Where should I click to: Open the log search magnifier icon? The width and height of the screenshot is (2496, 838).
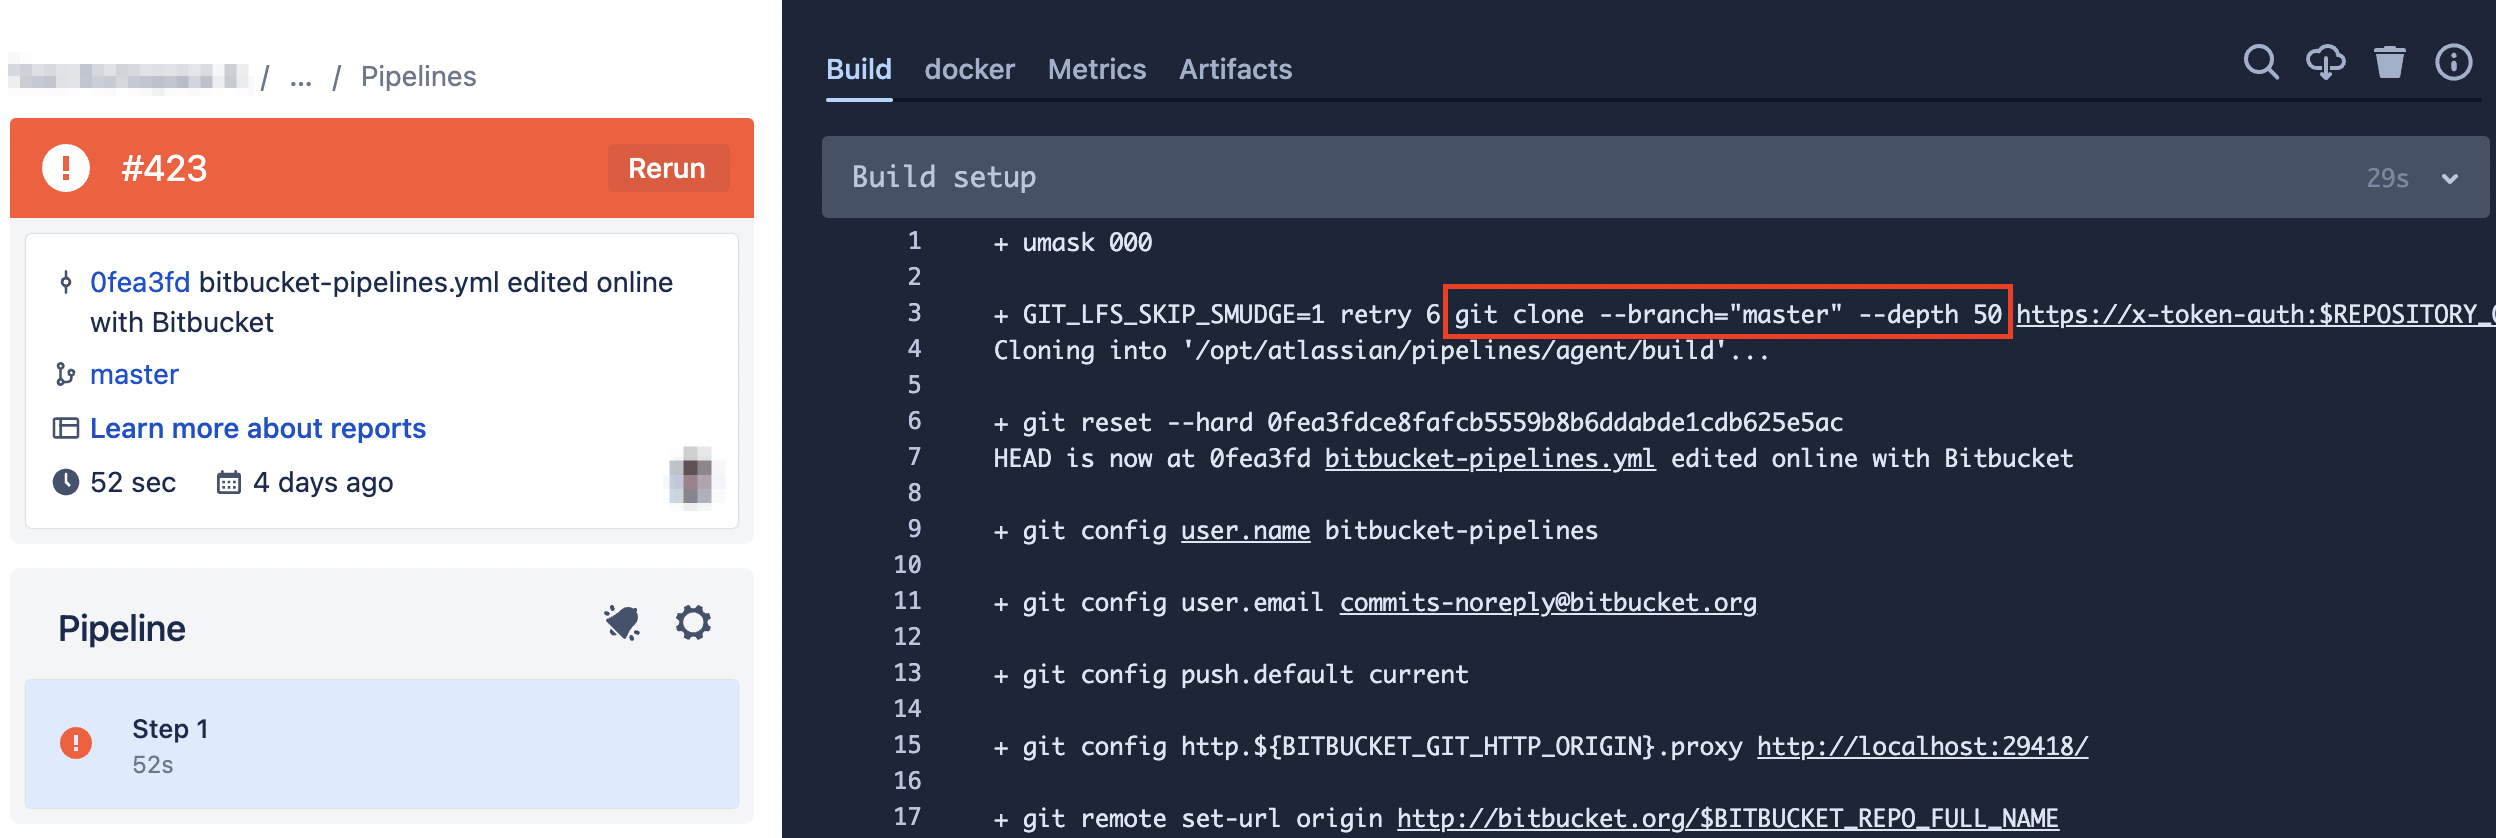2261,63
